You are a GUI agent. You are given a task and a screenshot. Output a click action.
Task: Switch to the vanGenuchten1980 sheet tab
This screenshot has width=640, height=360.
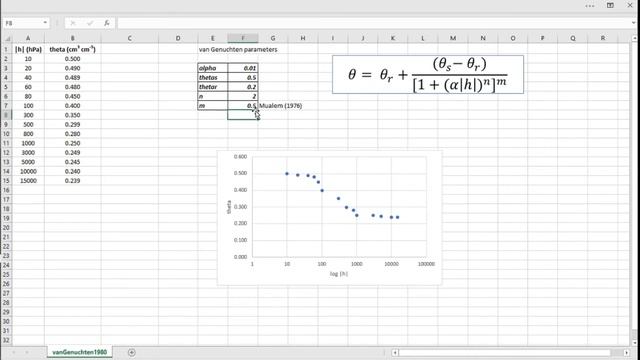pos(80,352)
